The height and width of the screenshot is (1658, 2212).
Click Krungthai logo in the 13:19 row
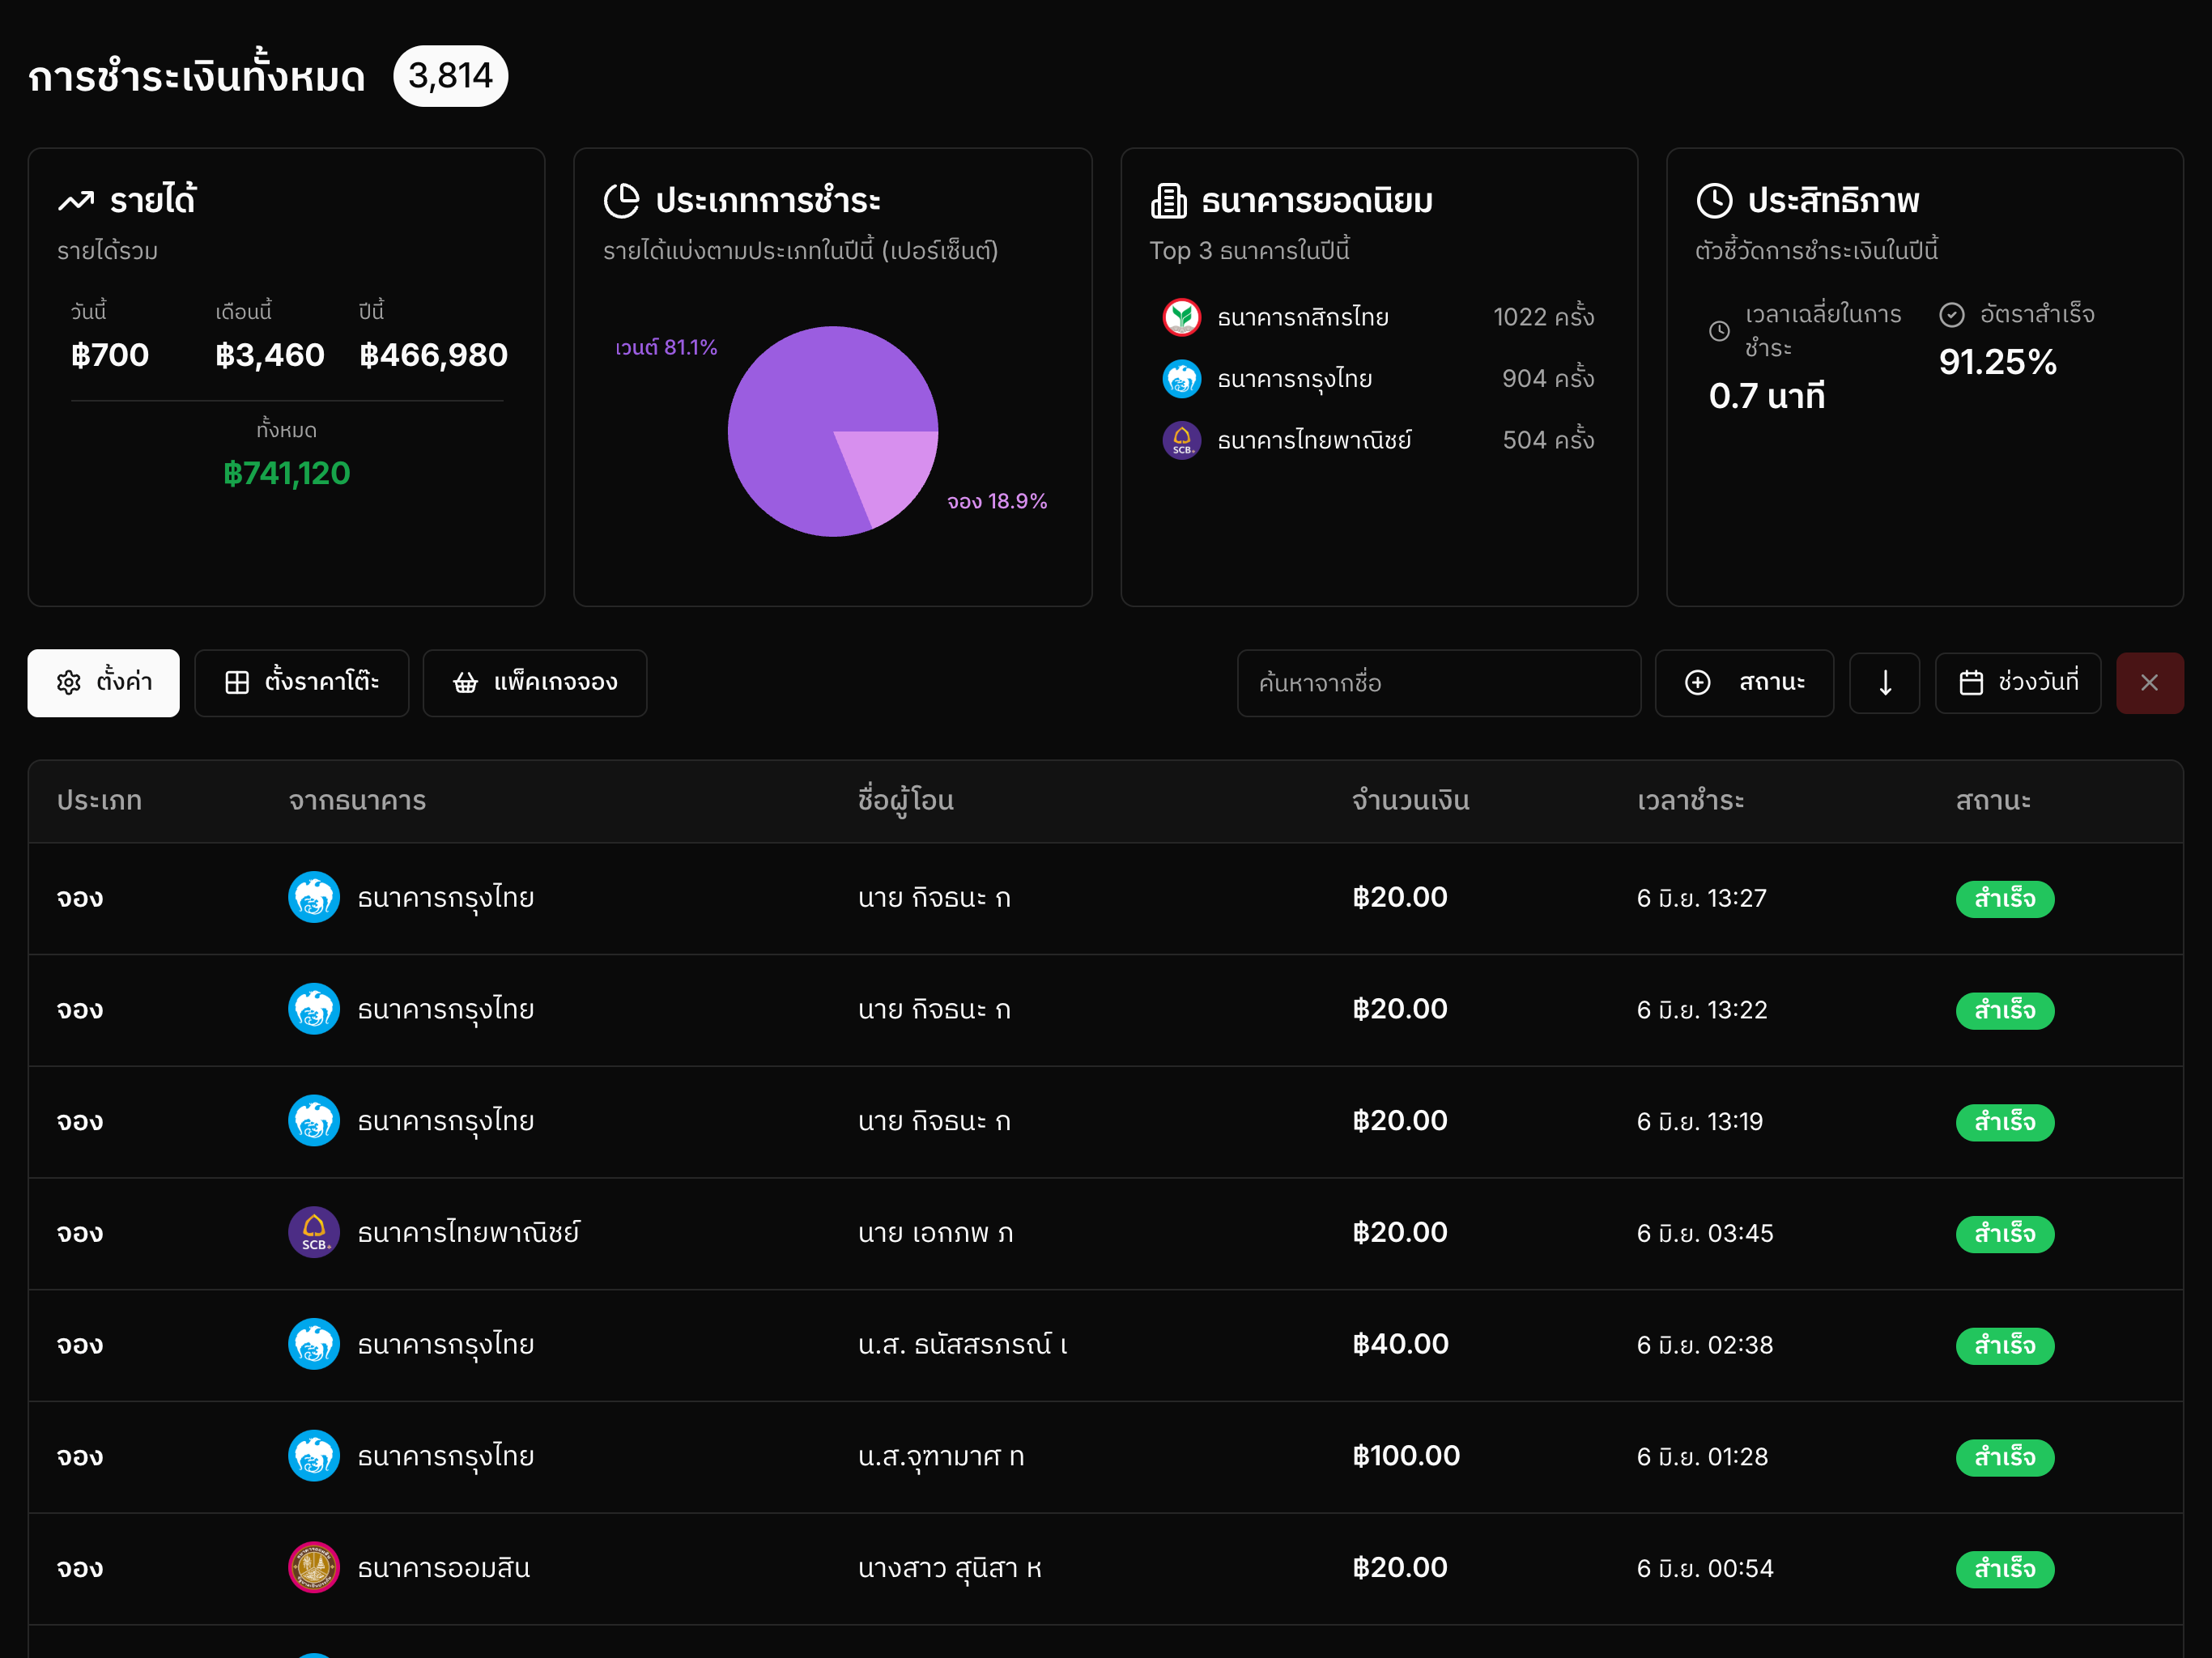coord(314,1120)
